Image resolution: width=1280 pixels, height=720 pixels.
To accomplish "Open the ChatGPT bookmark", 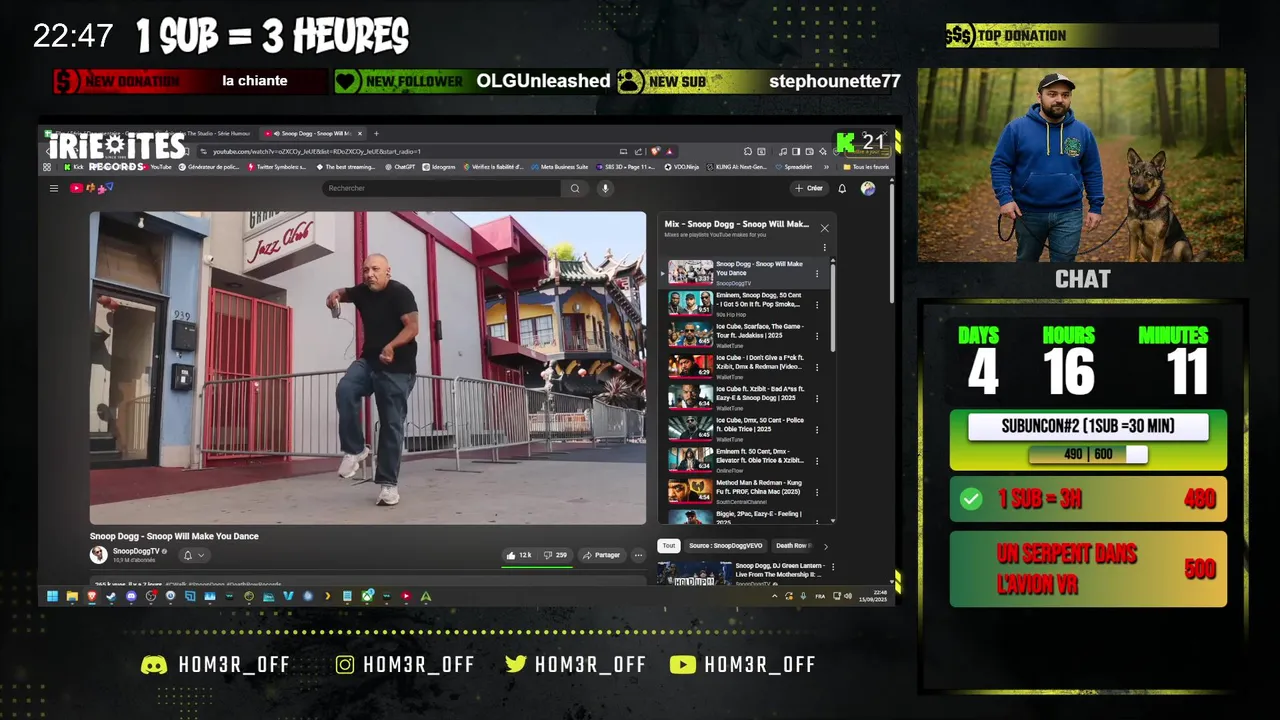I will [399, 167].
